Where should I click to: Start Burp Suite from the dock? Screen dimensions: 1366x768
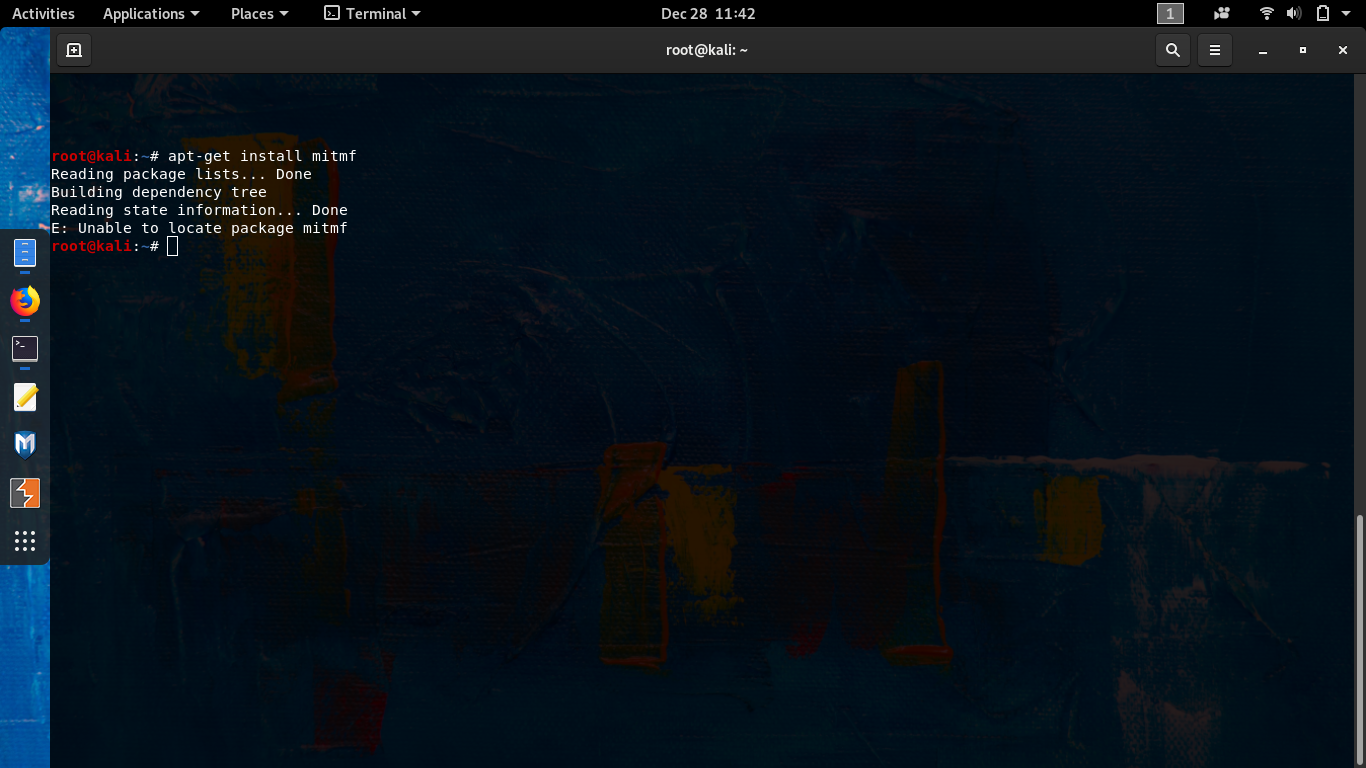click(x=25, y=493)
